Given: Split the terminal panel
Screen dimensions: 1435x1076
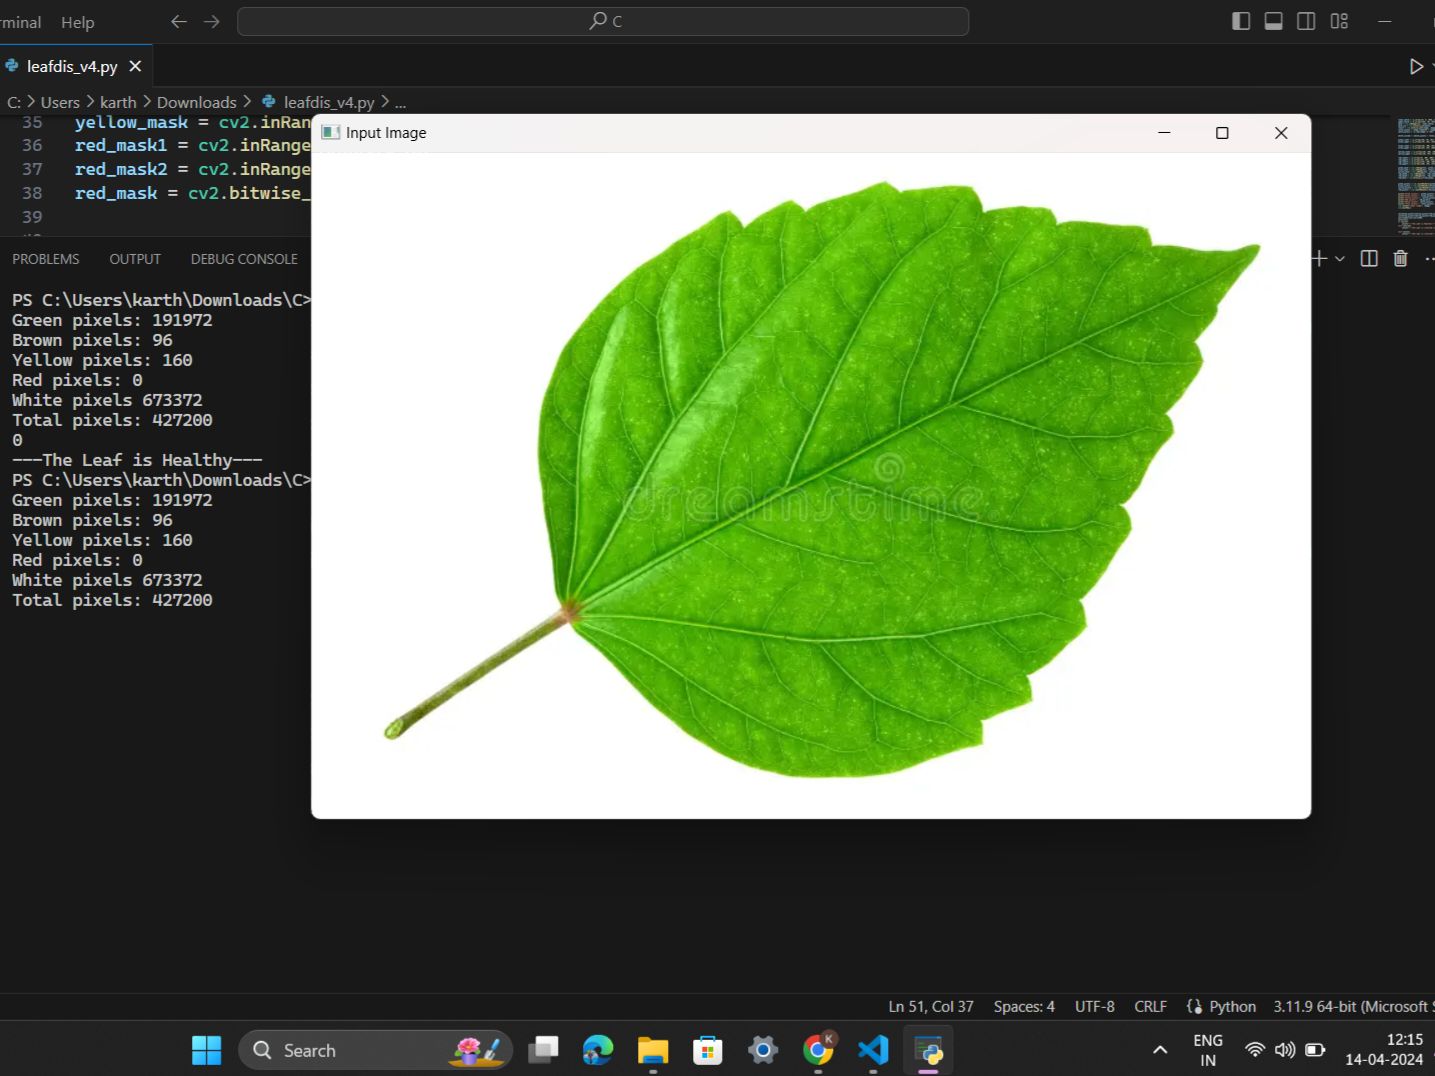Looking at the screenshot, I should pos(1369,258).
